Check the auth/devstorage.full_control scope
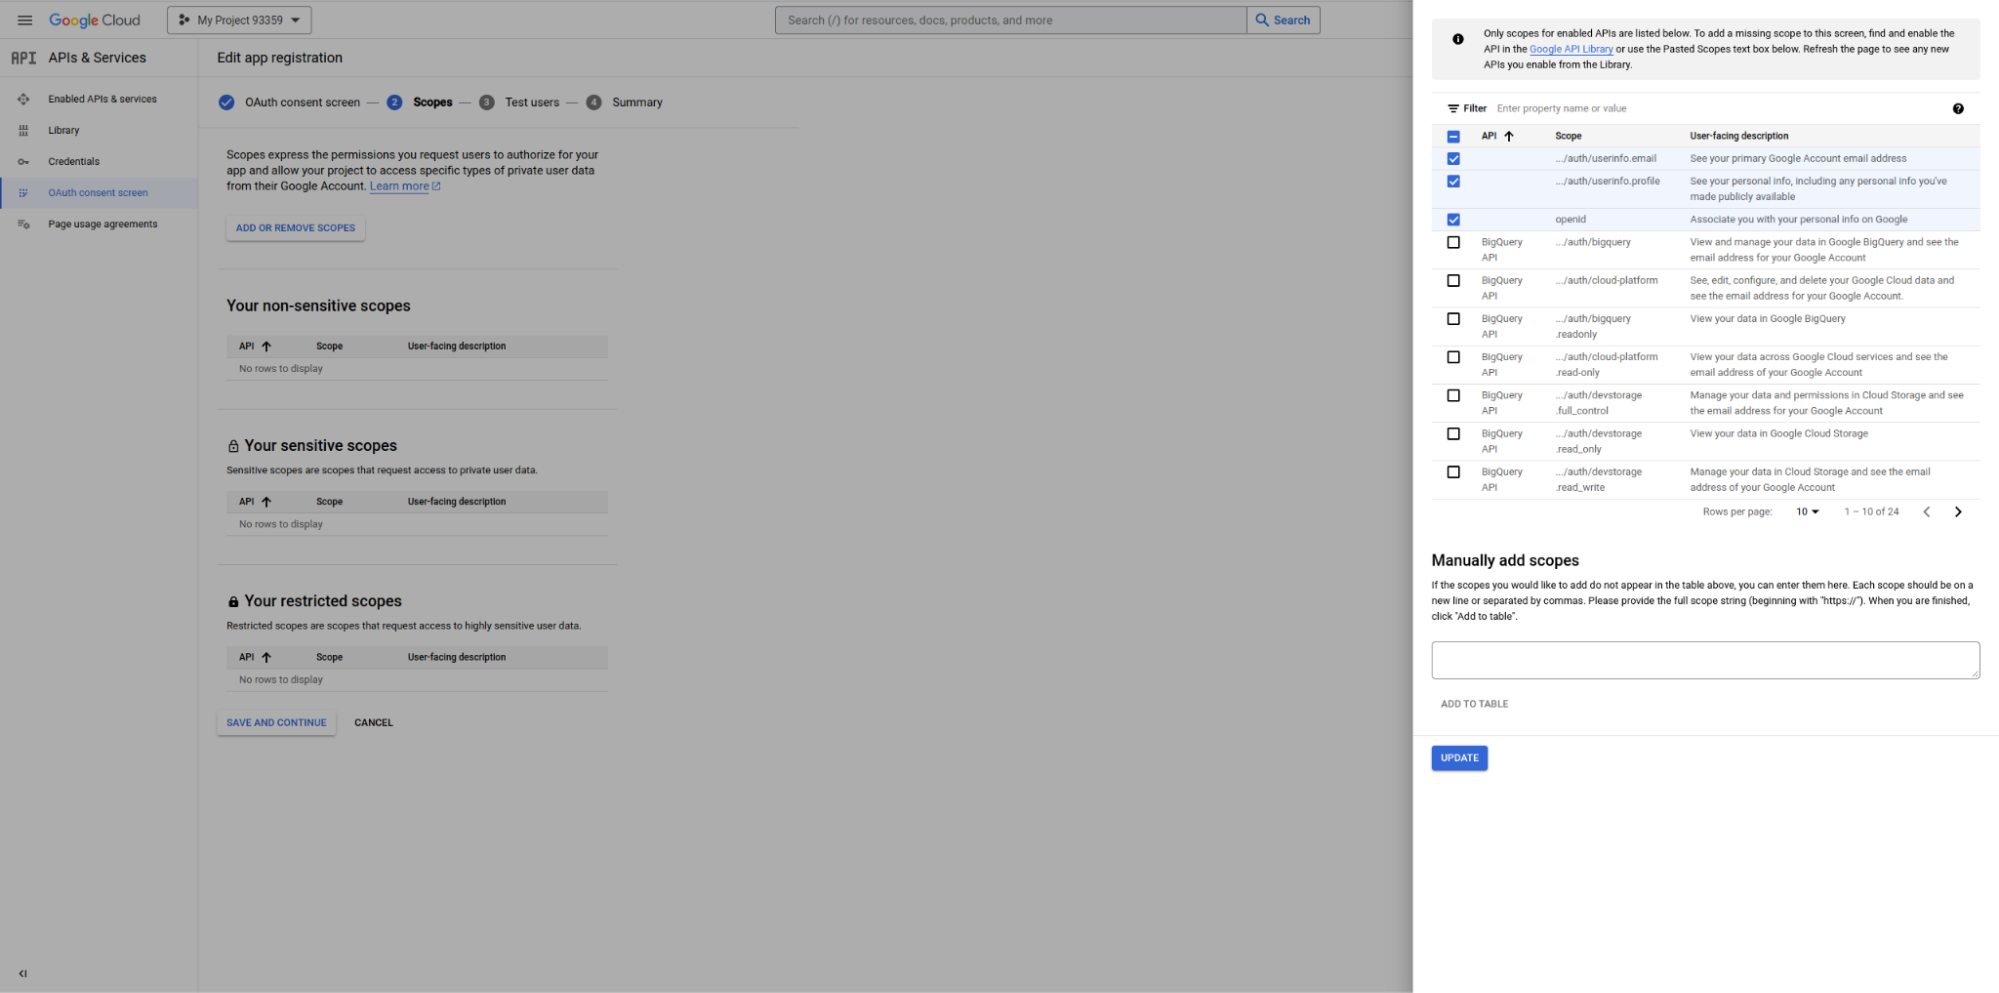 [1453, 396]
